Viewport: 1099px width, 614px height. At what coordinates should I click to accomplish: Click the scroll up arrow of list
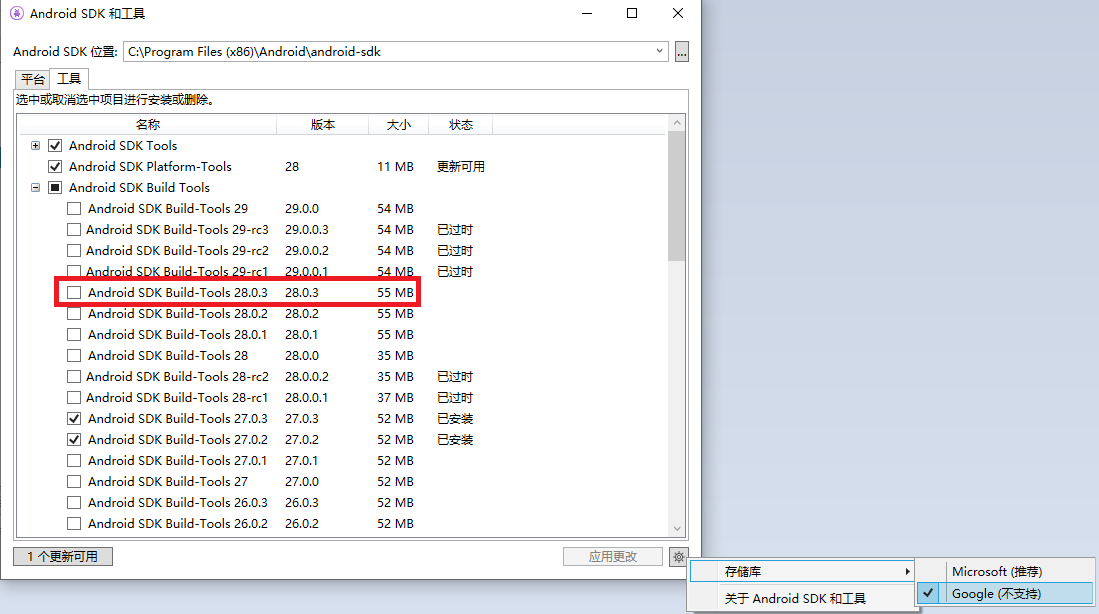point(677,123)
